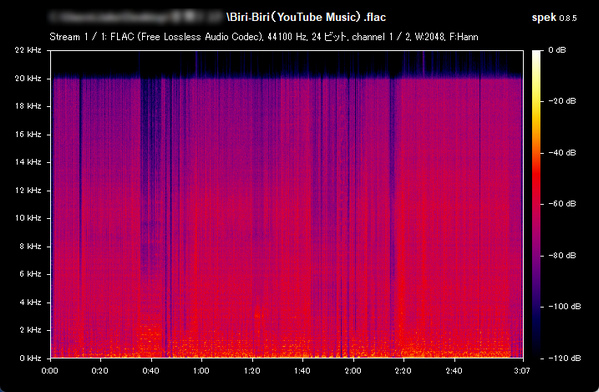Click the 2:40 time axis label

tap(454, 371)
